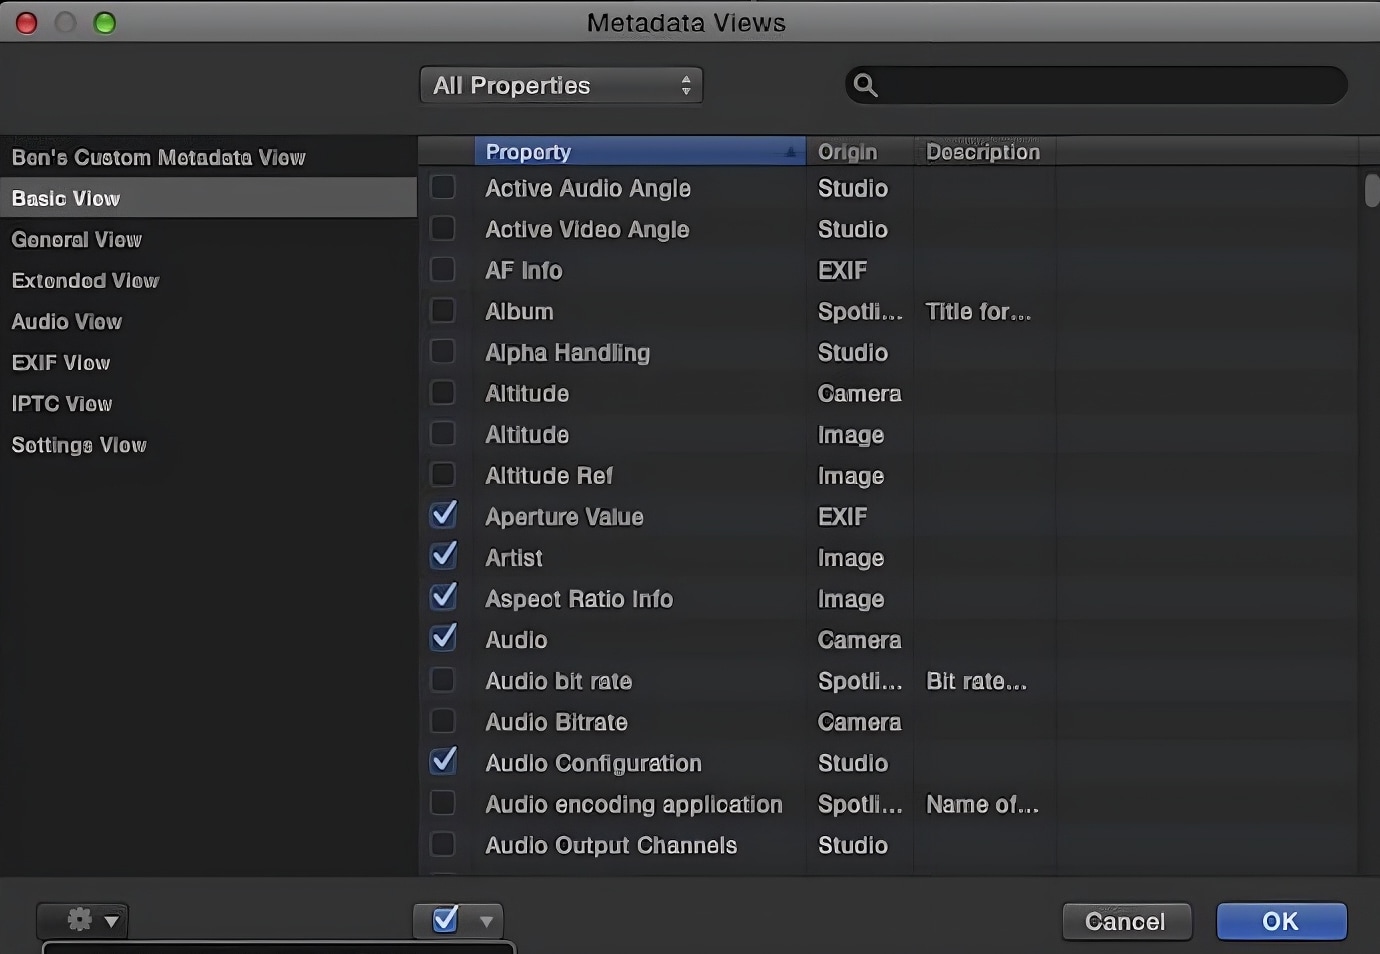
Task: Open the Settings View entry
Action: point(79,445)
